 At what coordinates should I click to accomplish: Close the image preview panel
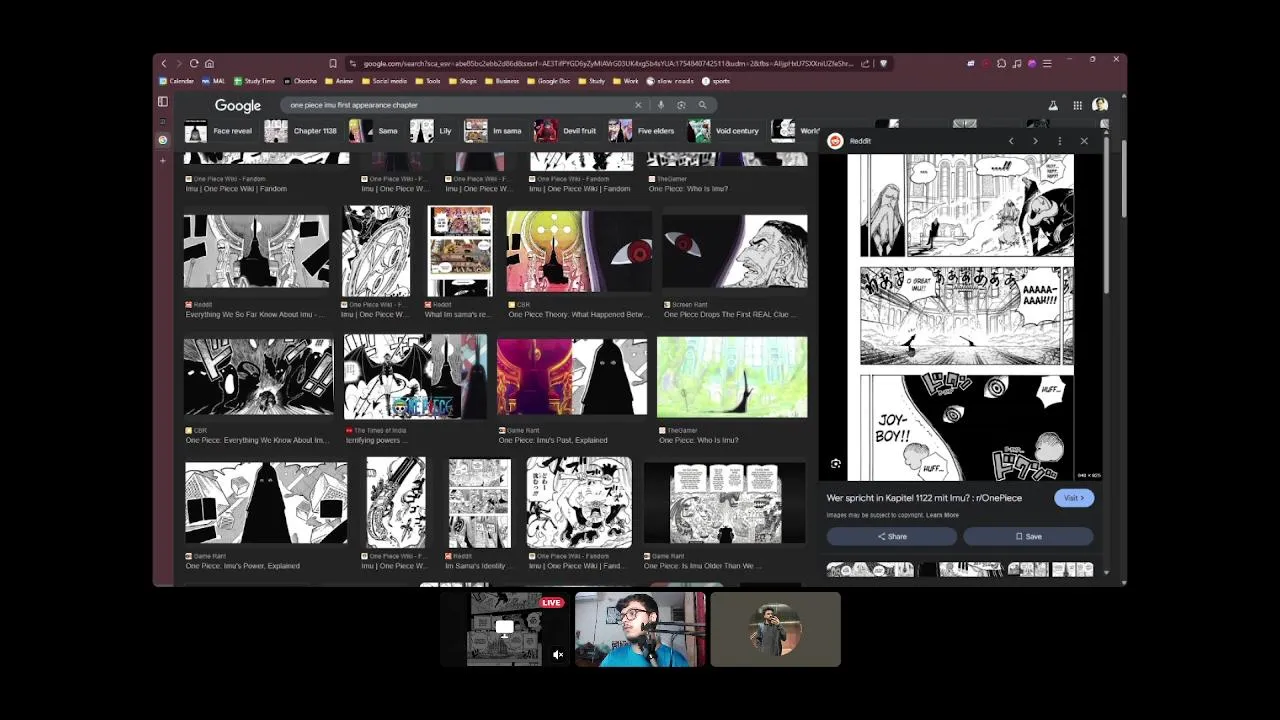click(1084, 141)
